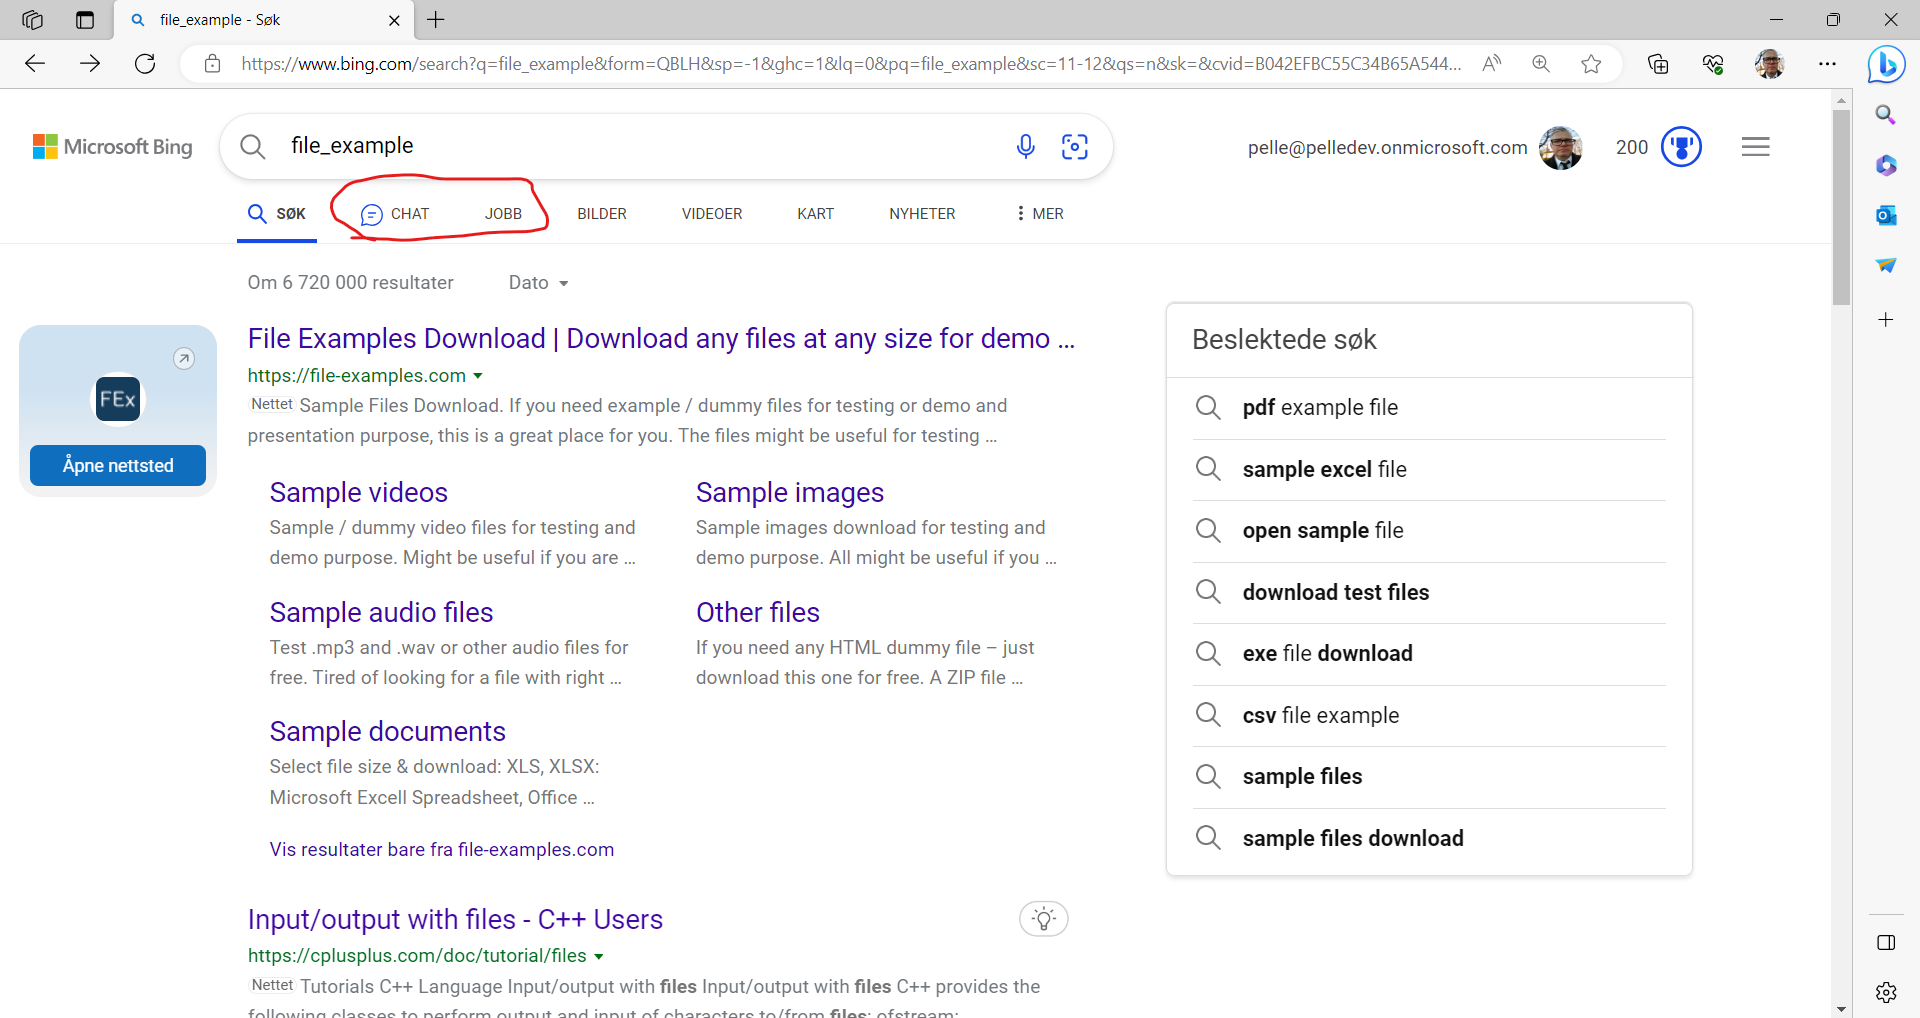
Task: View site information lock icon
Action: pos(212,64)
